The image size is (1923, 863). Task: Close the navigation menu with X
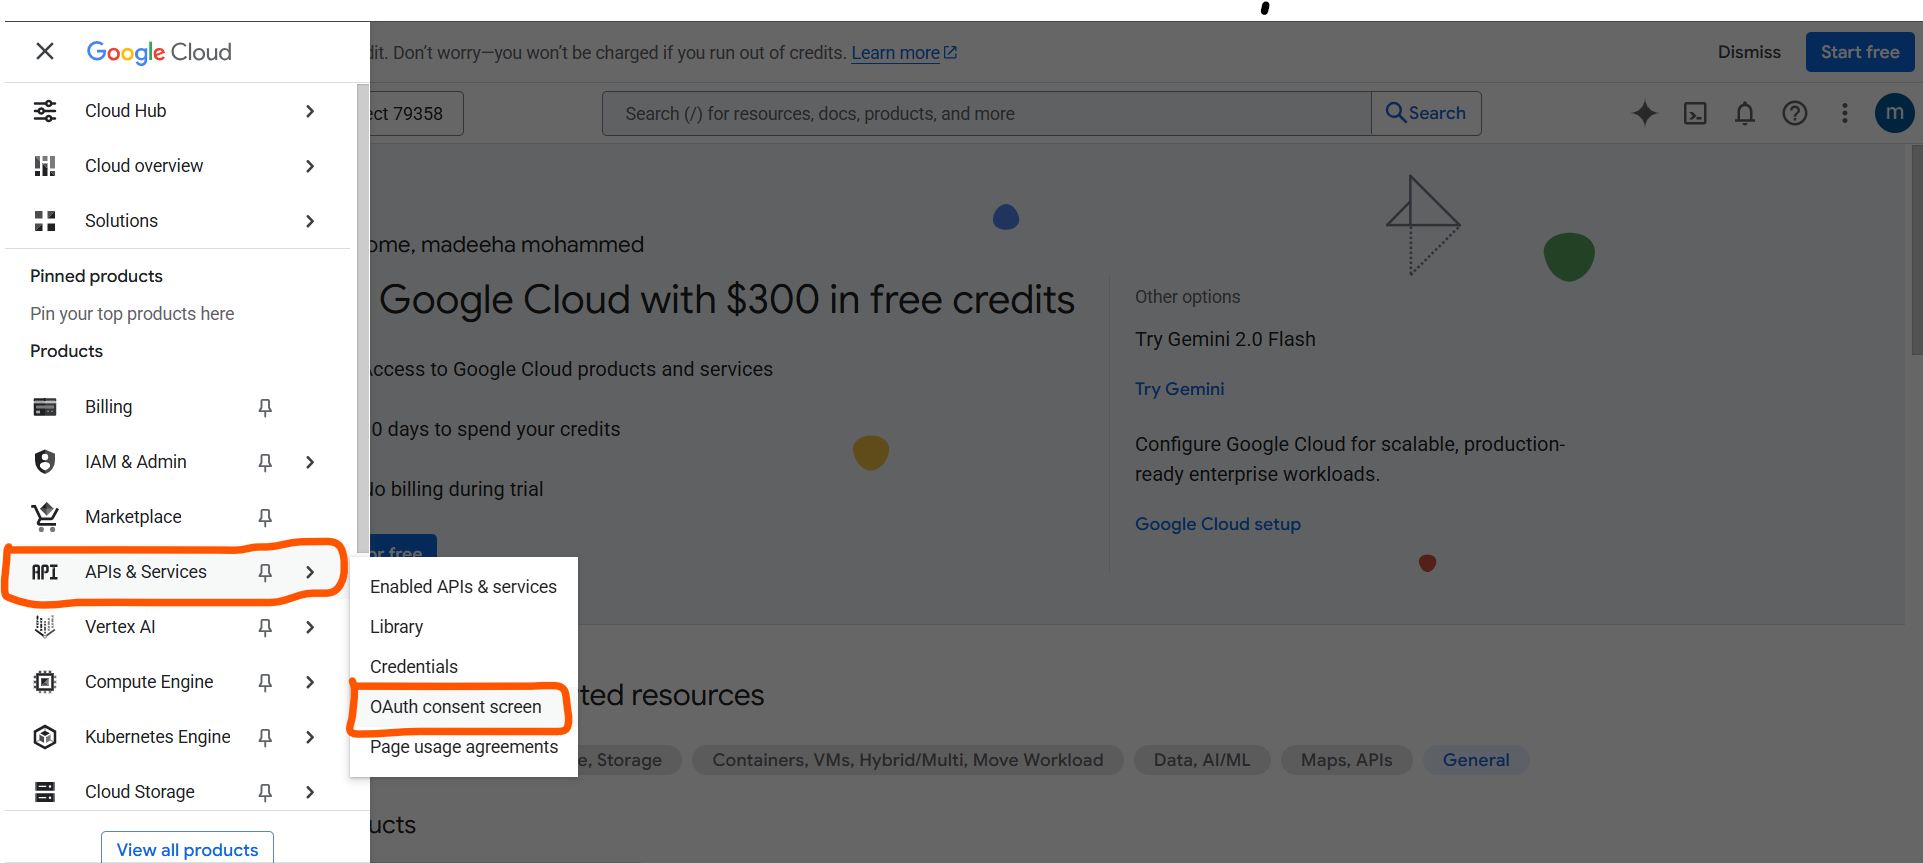click(x=45, y=51)
